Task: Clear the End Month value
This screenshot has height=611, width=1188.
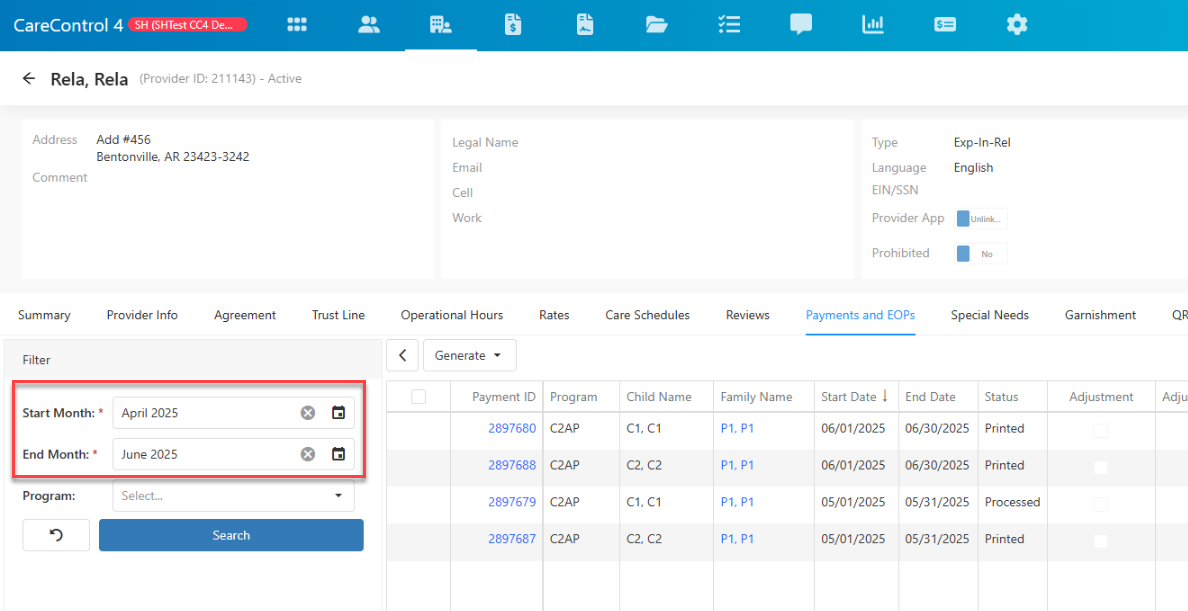Action: (x=308, y=454)
